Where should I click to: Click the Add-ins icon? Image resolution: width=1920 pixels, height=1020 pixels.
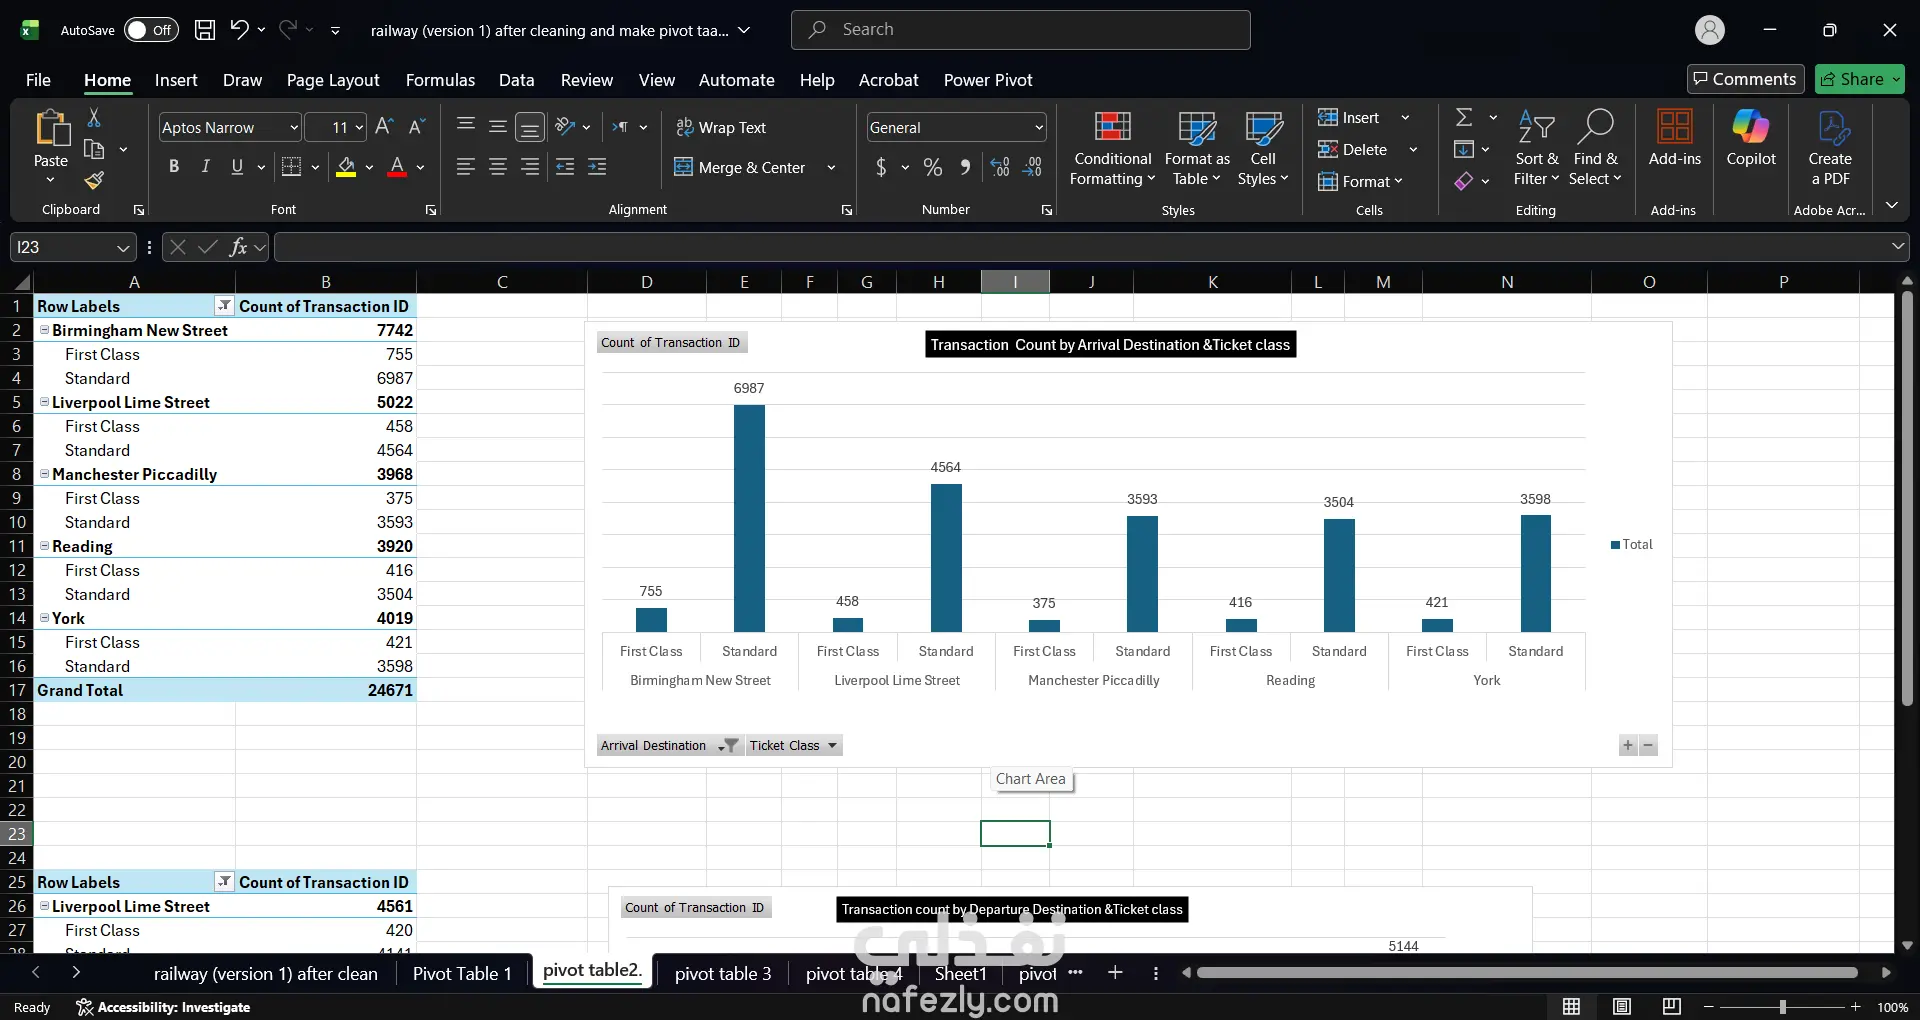pyautogui.click(x=1675, y=138)
